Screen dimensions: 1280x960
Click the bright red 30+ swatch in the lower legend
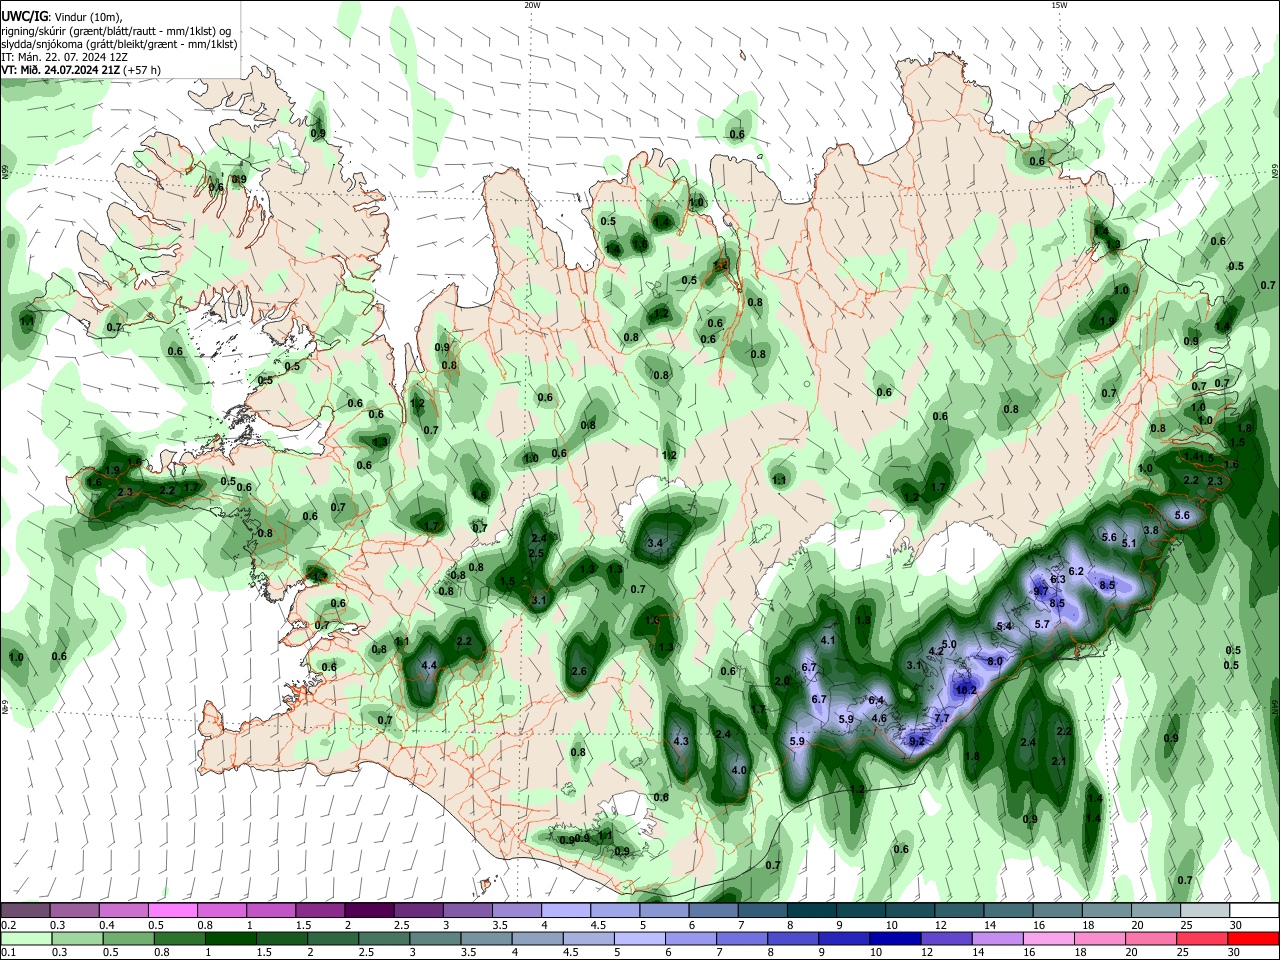point(1254,938)
